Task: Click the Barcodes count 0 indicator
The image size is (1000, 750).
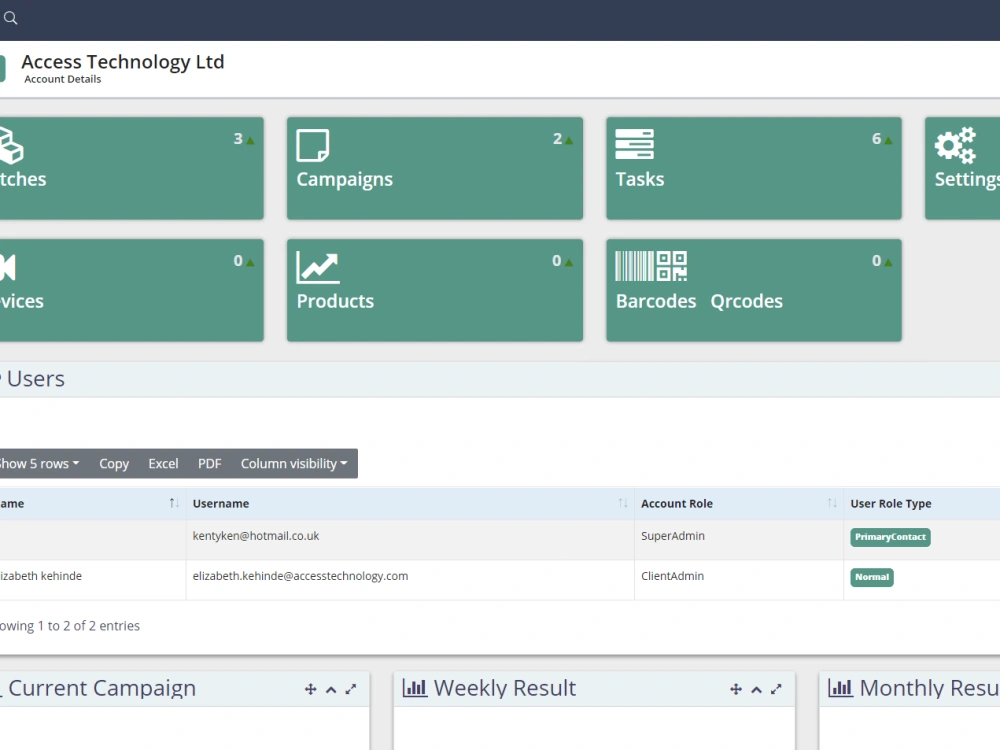Action: [882, 261]
